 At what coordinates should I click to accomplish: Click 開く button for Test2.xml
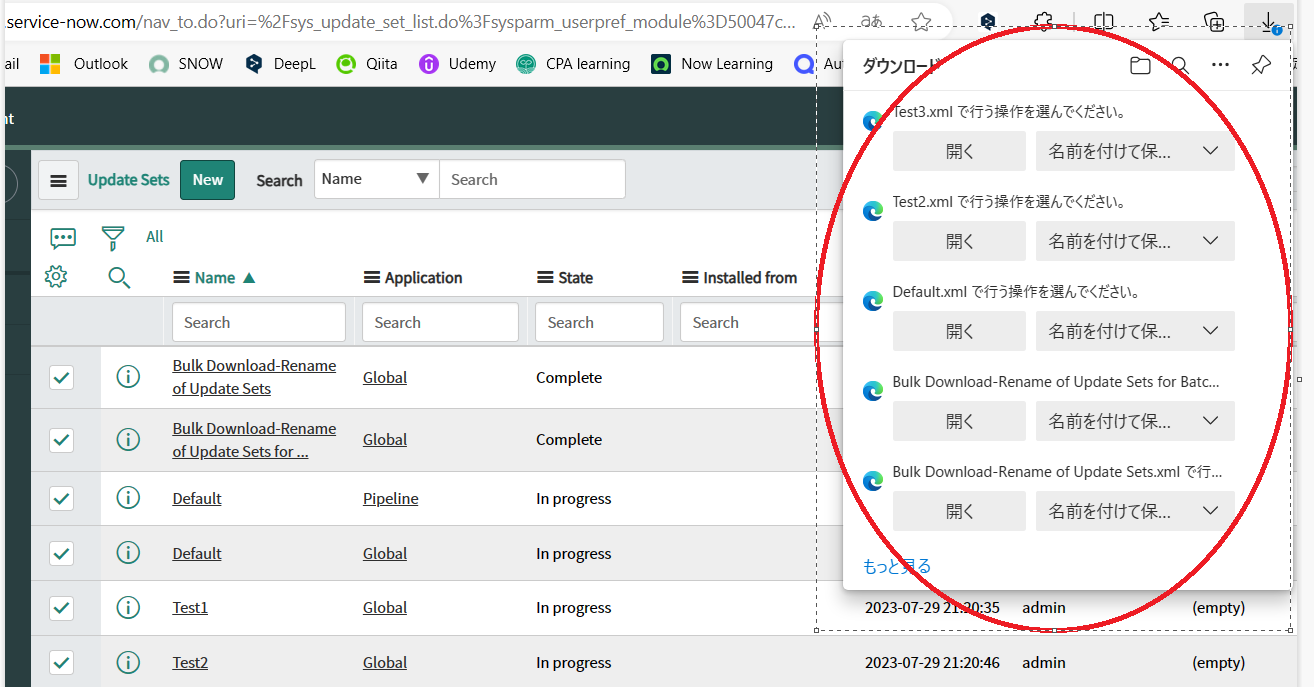coord(959,241)
